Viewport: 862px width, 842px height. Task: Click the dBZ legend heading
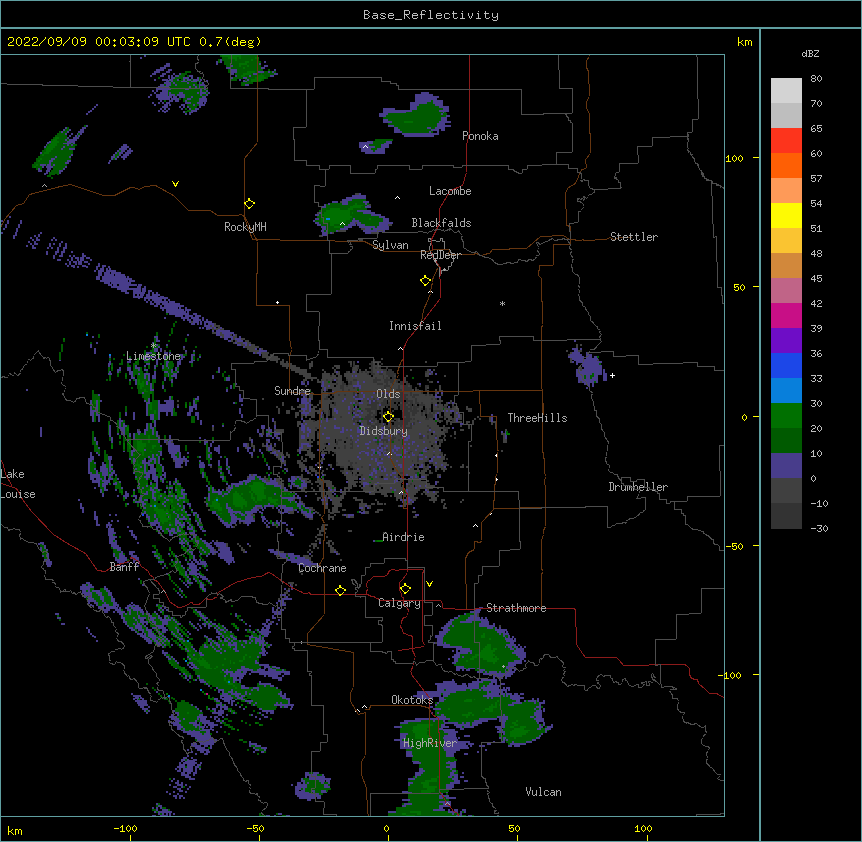click(x=810, y=53)
